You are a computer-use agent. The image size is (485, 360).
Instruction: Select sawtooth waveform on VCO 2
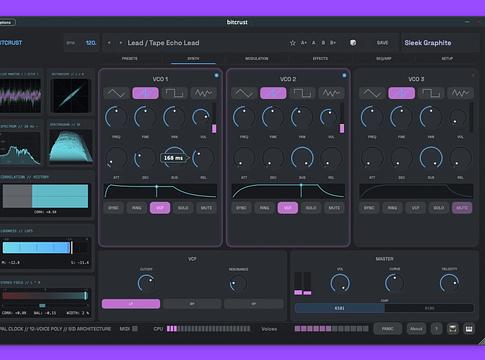[273, 93]
